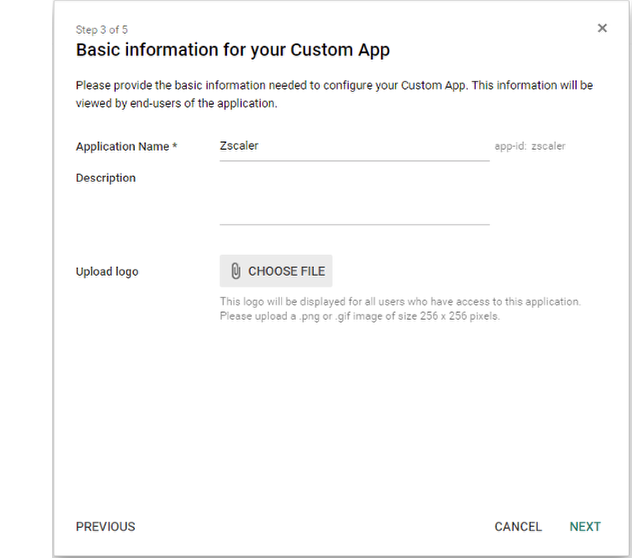Viewport: 632px width, 558px height.
Task: Click the required asterisk after Application Name
Action: (175, 147)
